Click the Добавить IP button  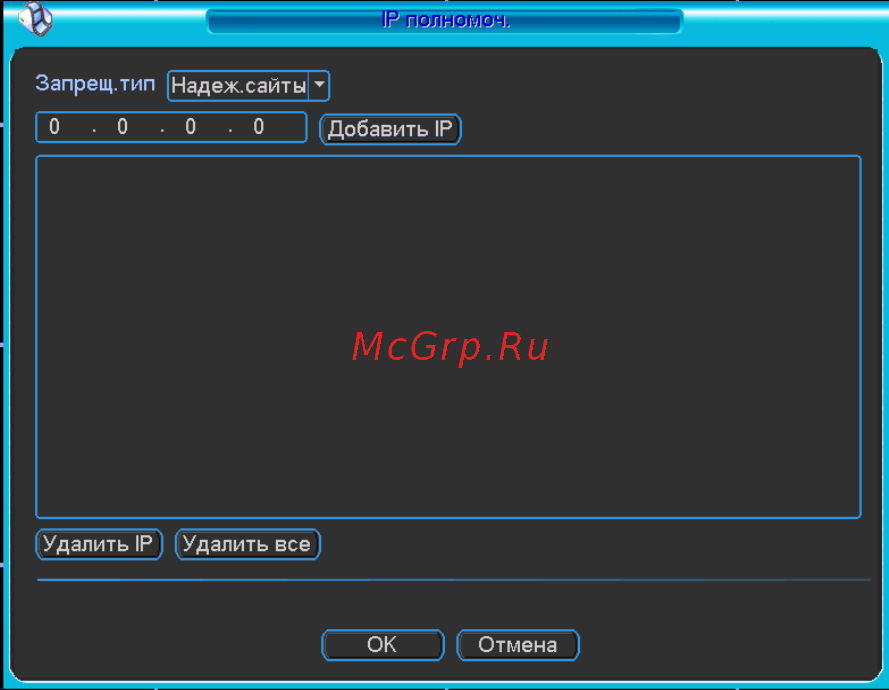(x=390, y=129)
